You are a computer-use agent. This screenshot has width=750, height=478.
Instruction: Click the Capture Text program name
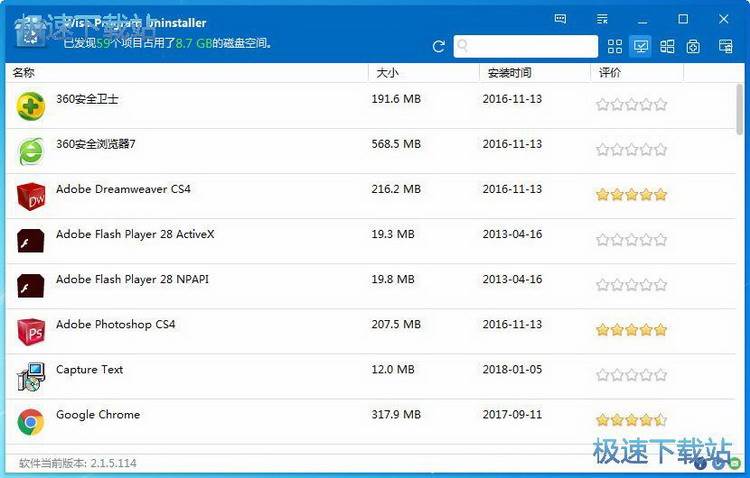(x=89, y=369)
